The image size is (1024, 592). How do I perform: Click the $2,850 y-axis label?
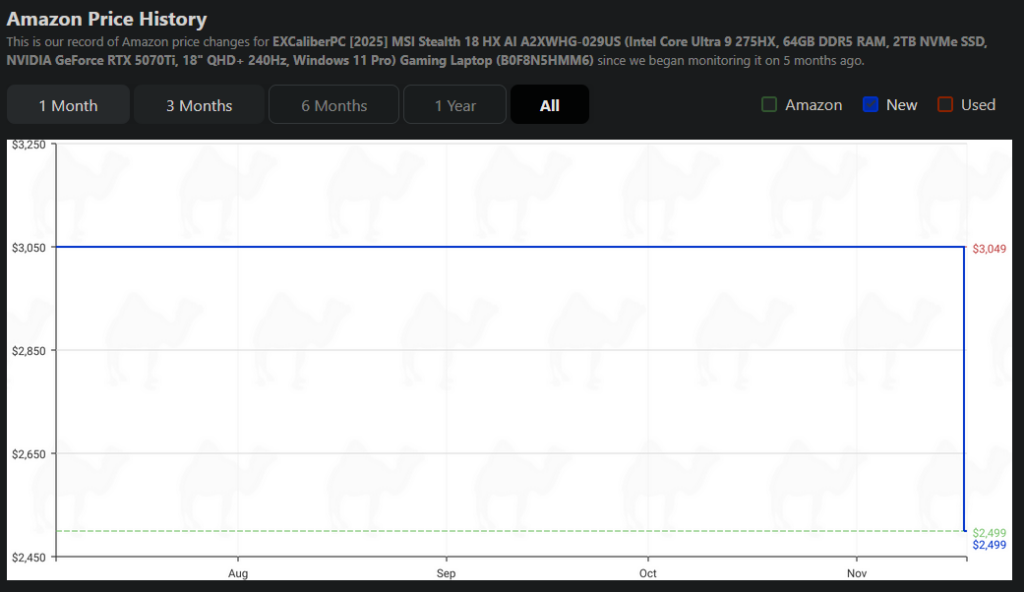[28, 351]
